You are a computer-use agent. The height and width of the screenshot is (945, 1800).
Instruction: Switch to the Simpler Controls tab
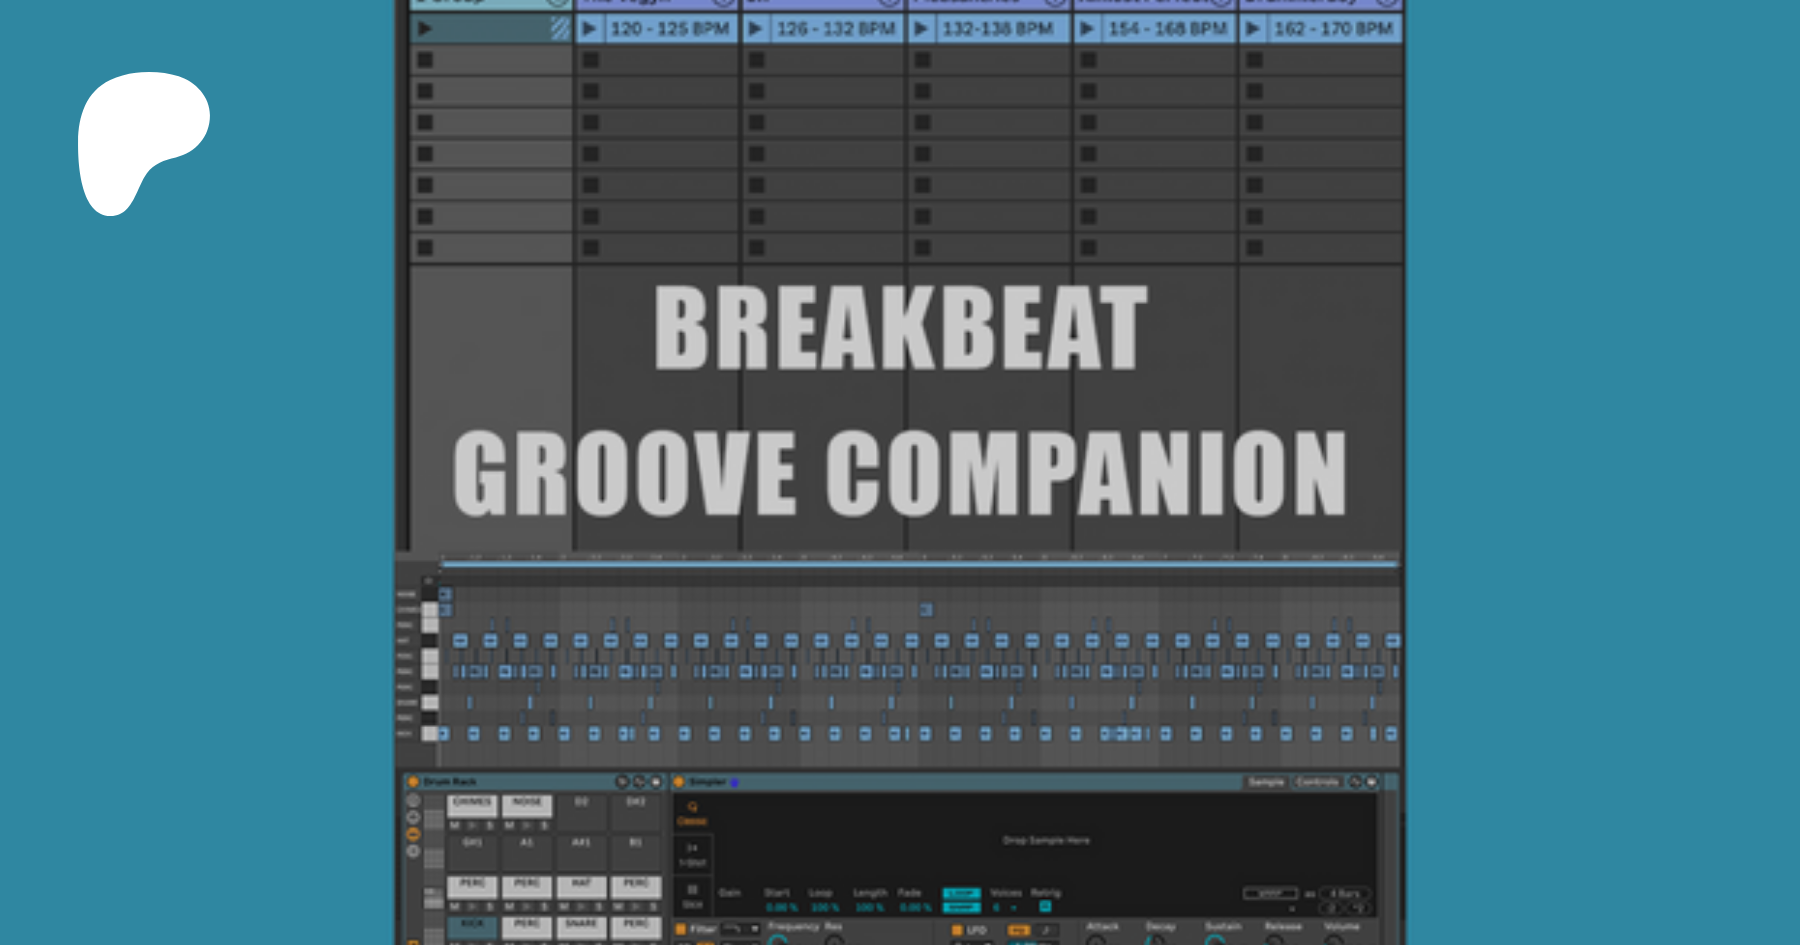[1317, 782]
